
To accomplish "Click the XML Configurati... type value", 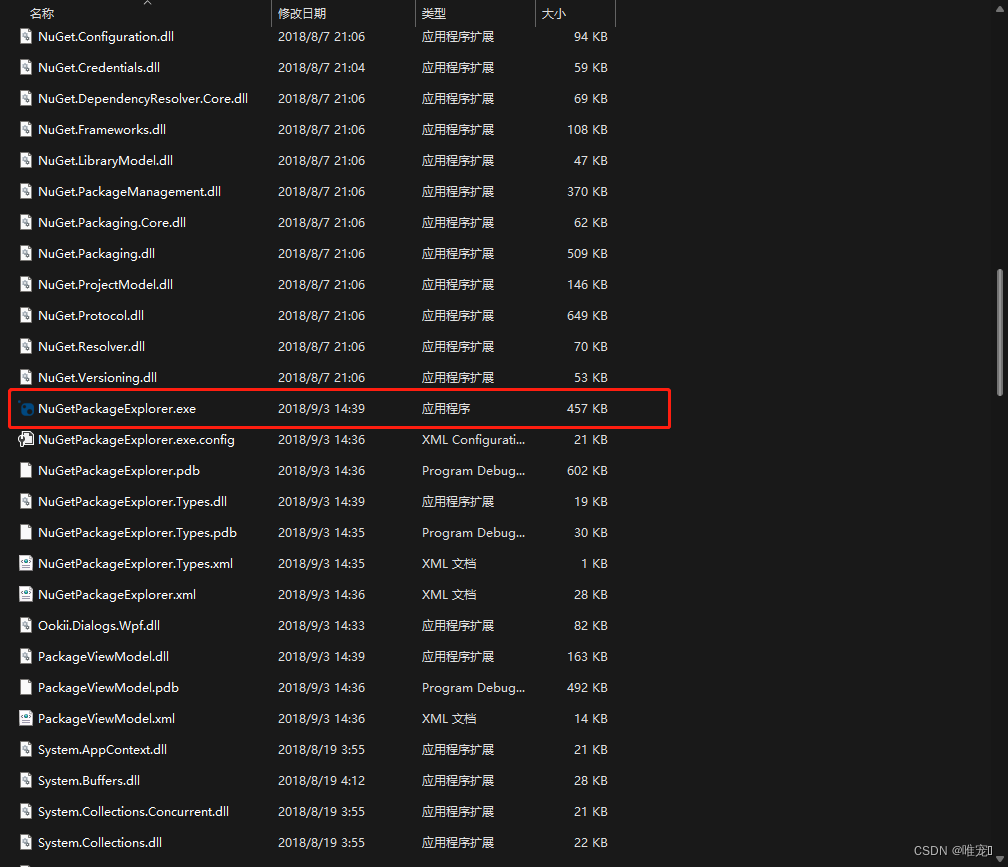I will 473,440.
